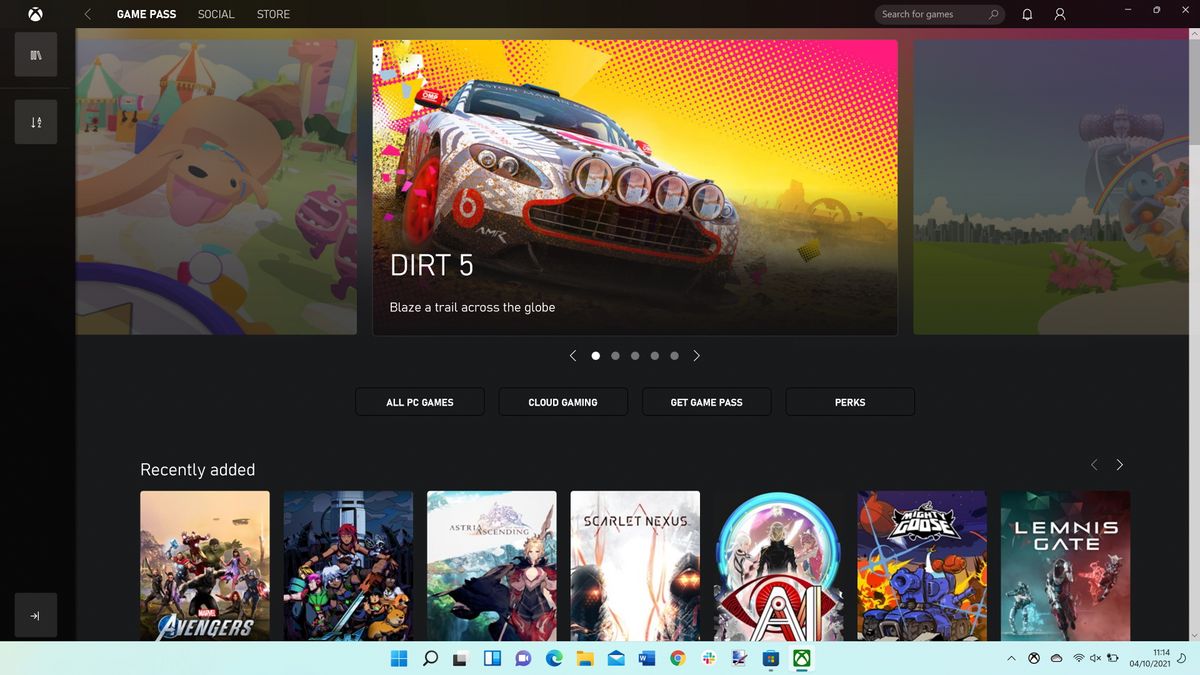
Task: Click the search magnifier in the search box
Action: [993, 14]
